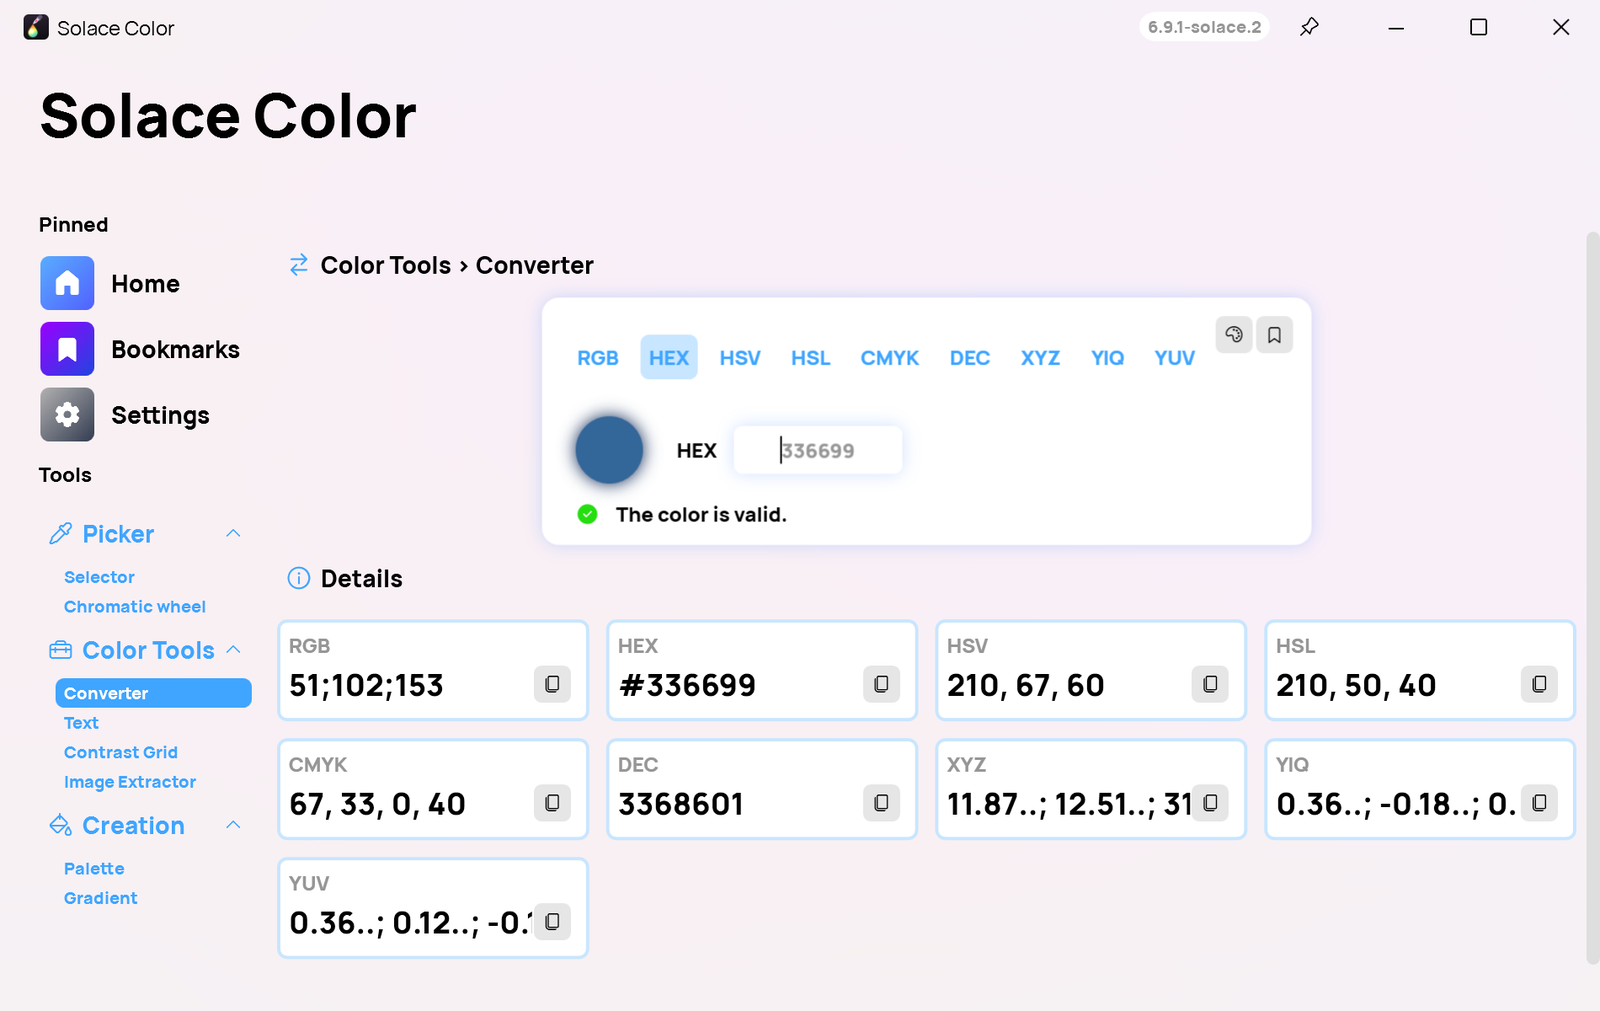Select the HSV tab
The image size is (1600, 1011).
click(740, 358)
